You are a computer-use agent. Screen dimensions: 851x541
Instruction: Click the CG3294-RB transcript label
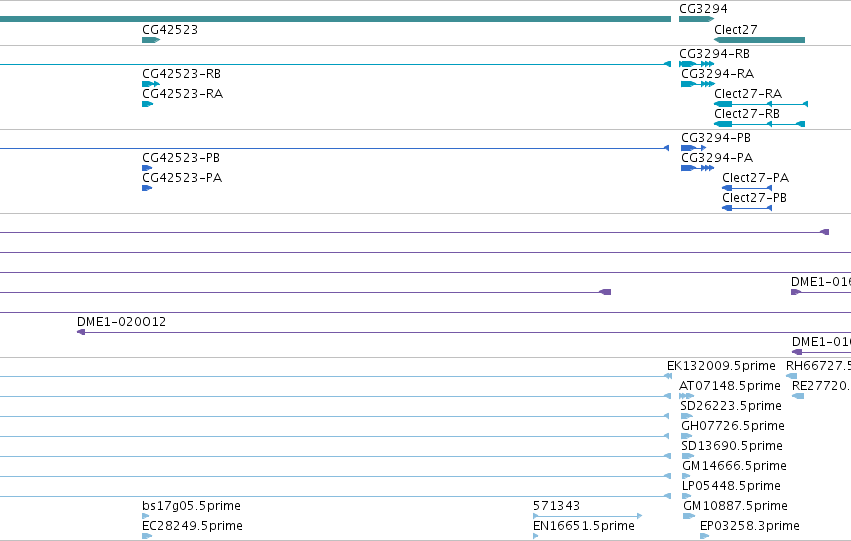[x=714, y=54]
